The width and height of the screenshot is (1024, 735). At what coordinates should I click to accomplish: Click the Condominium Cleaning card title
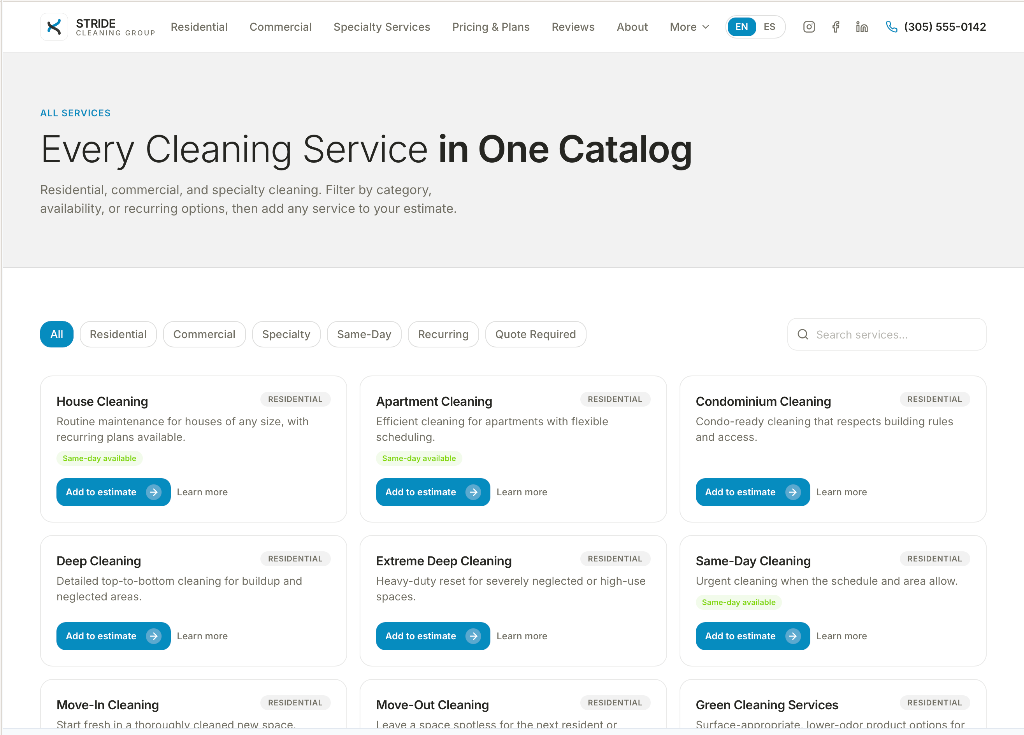(x=763, y=401)
